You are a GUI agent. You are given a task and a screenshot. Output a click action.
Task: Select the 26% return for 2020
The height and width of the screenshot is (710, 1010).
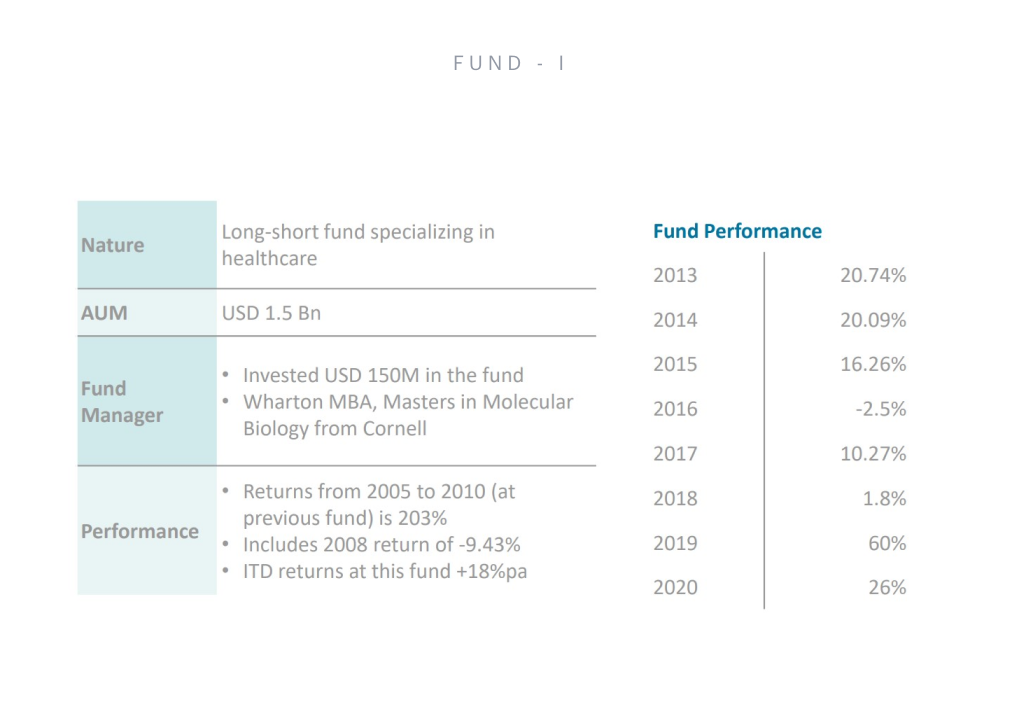coord(886,588)
